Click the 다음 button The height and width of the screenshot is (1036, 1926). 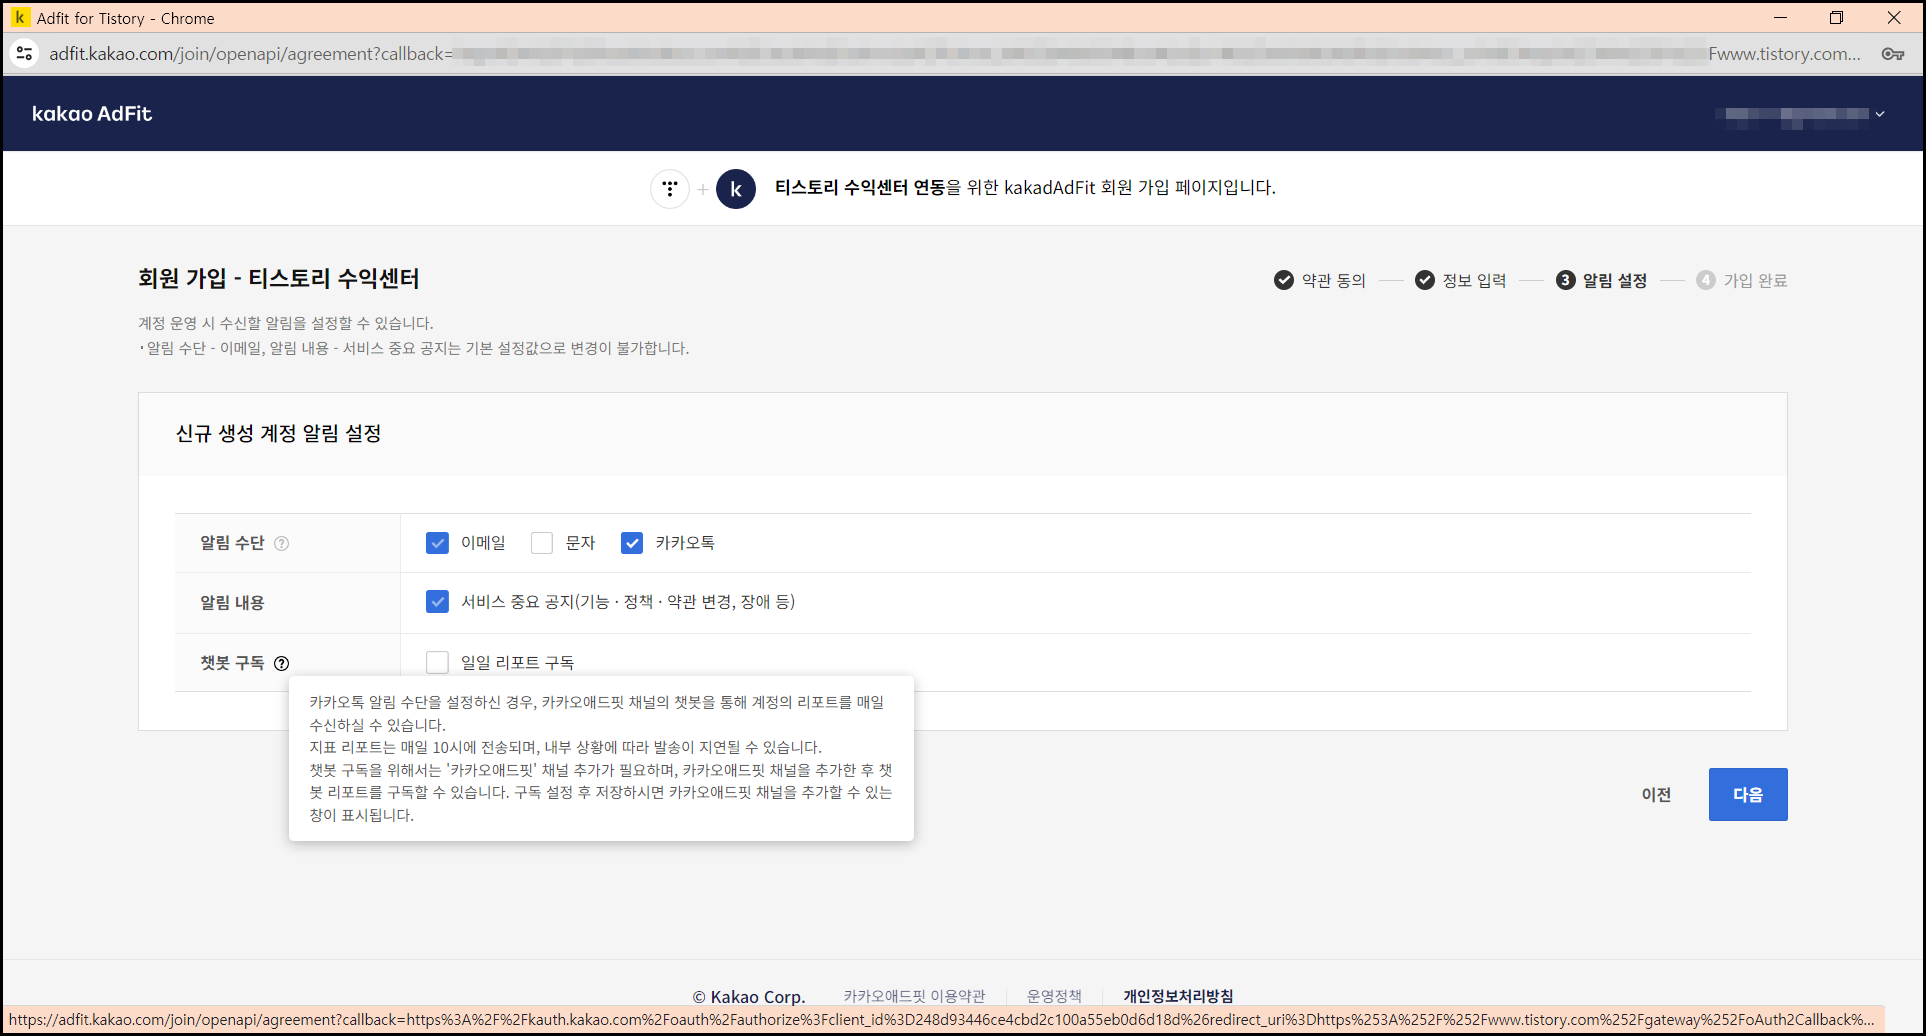[x=1748, y=795]
